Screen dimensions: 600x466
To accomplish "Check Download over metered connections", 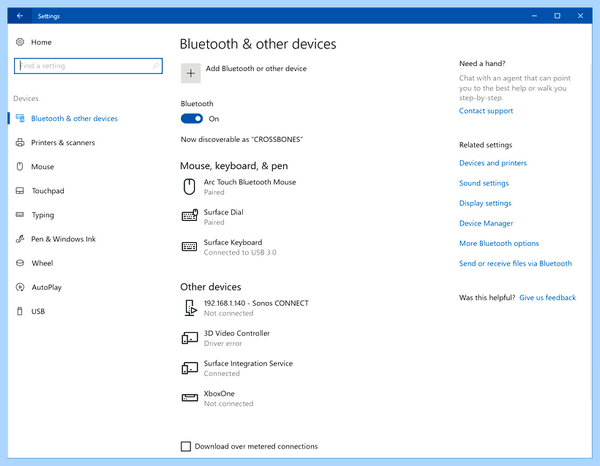I will [186, 446].
